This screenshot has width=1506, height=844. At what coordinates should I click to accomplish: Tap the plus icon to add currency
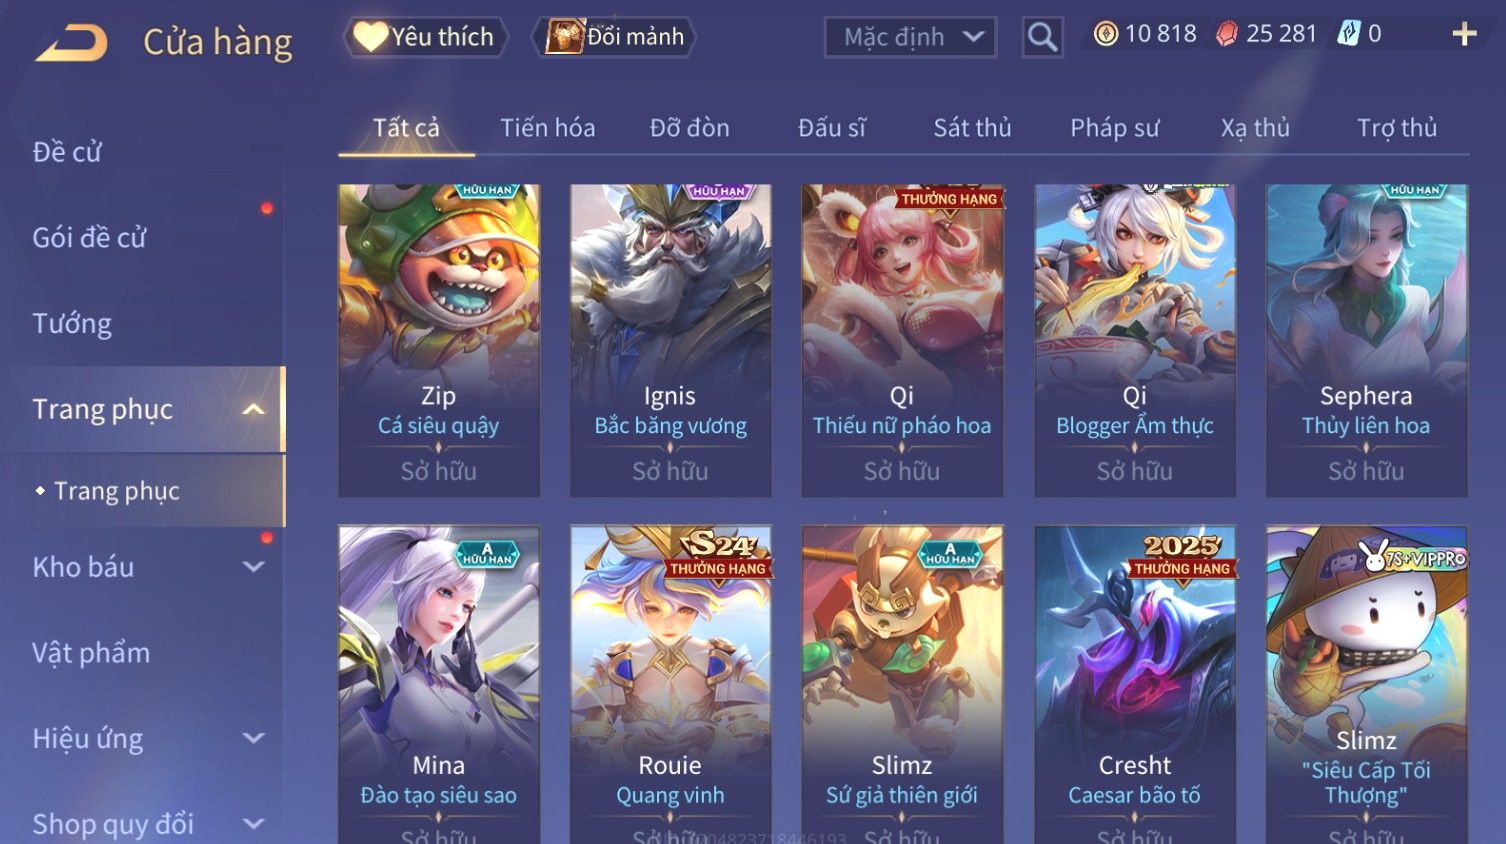click(1464, 34)
